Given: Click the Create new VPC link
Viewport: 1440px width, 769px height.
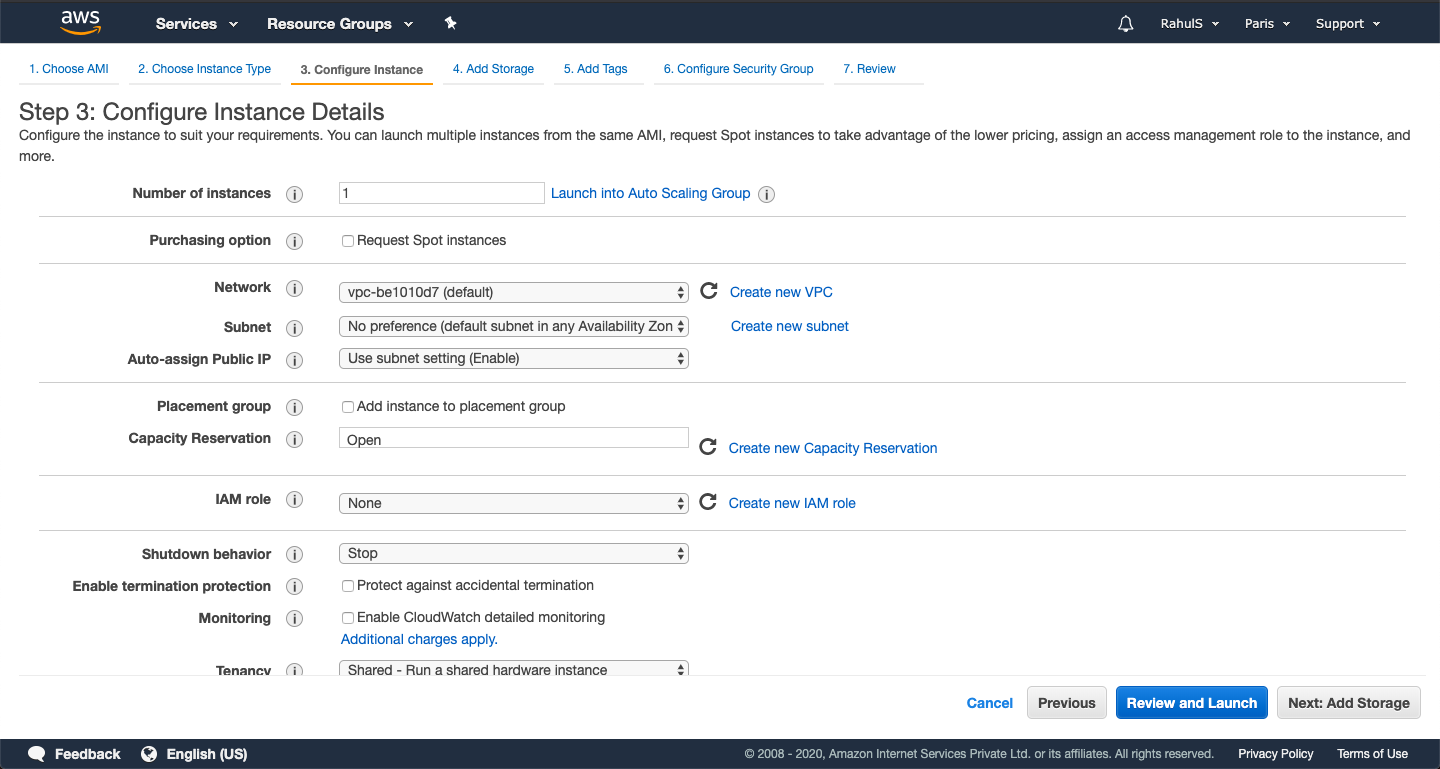Looking at the screenshot, I should coord(781,292).
